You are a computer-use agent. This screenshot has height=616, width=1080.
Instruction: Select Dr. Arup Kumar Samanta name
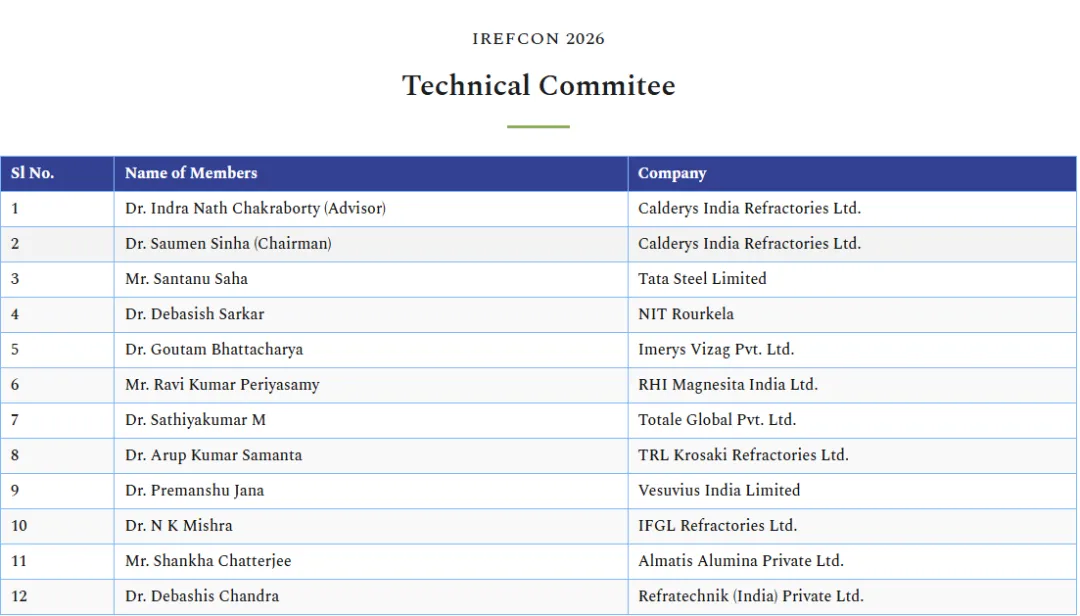213,455
